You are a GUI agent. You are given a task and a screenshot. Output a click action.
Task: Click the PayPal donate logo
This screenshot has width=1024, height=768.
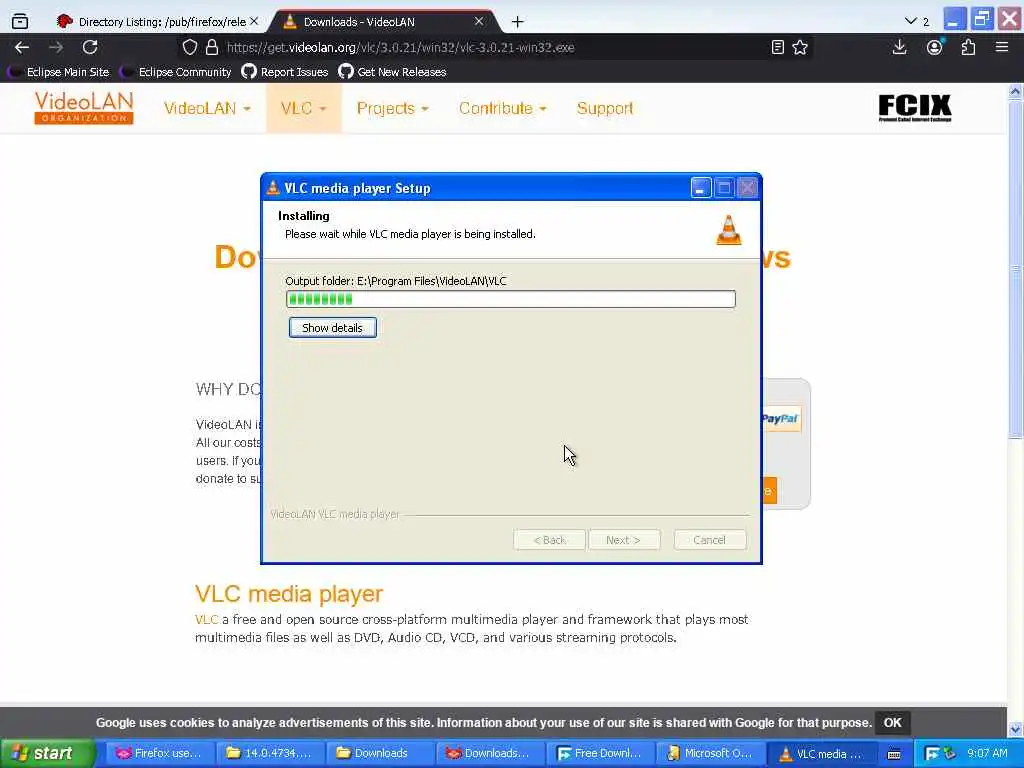pos(781,419)
